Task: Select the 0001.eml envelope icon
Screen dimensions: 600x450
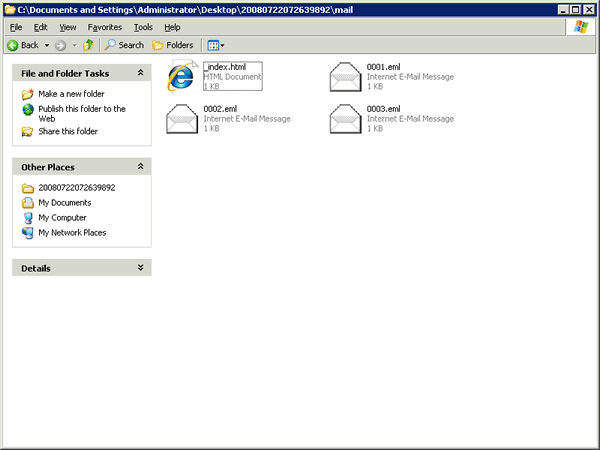Action: [x=345, y=77]
